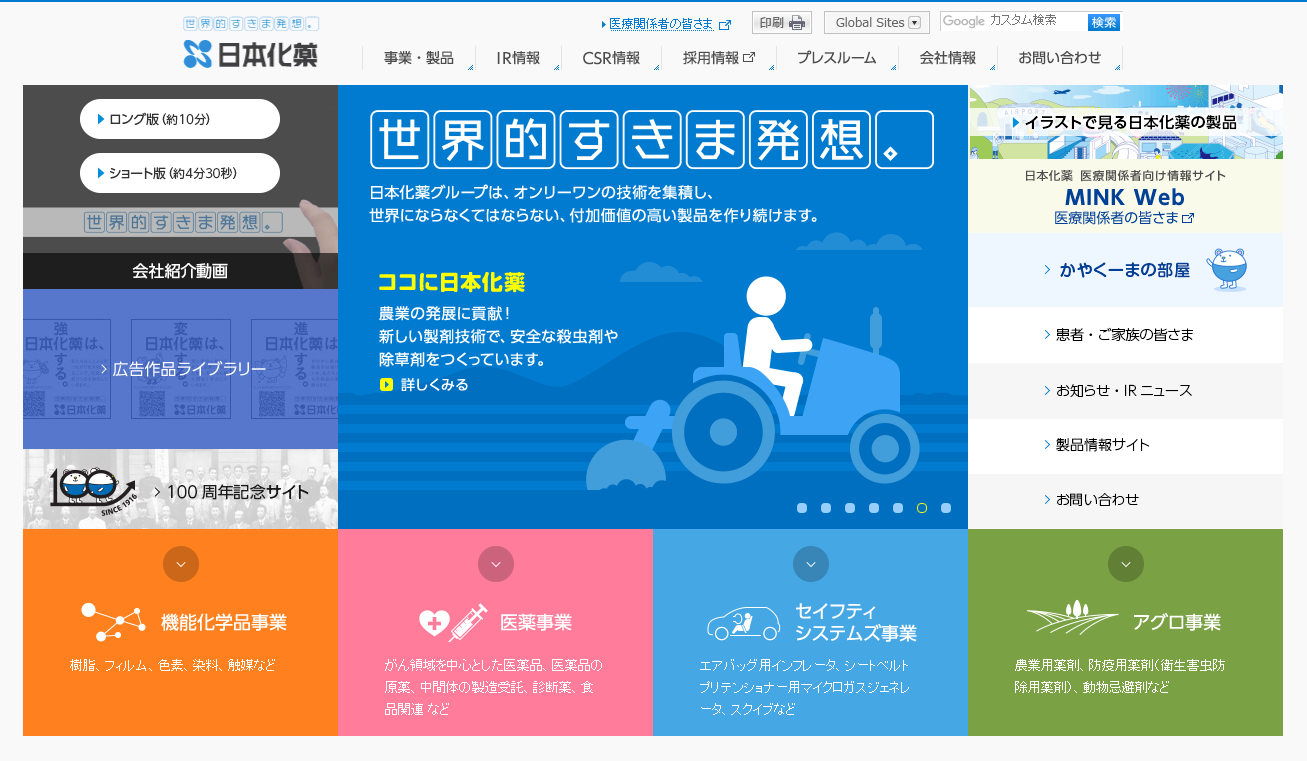This screenshot has height=761, width=1307.
Task: Click the 詳しくみる link on the slide
Action: [x=434, y=385]
